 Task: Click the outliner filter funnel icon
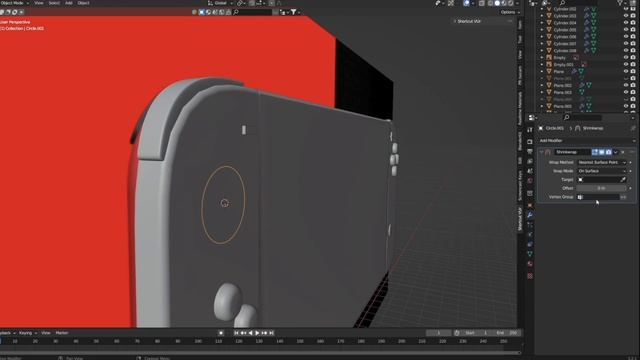(620, 3)
